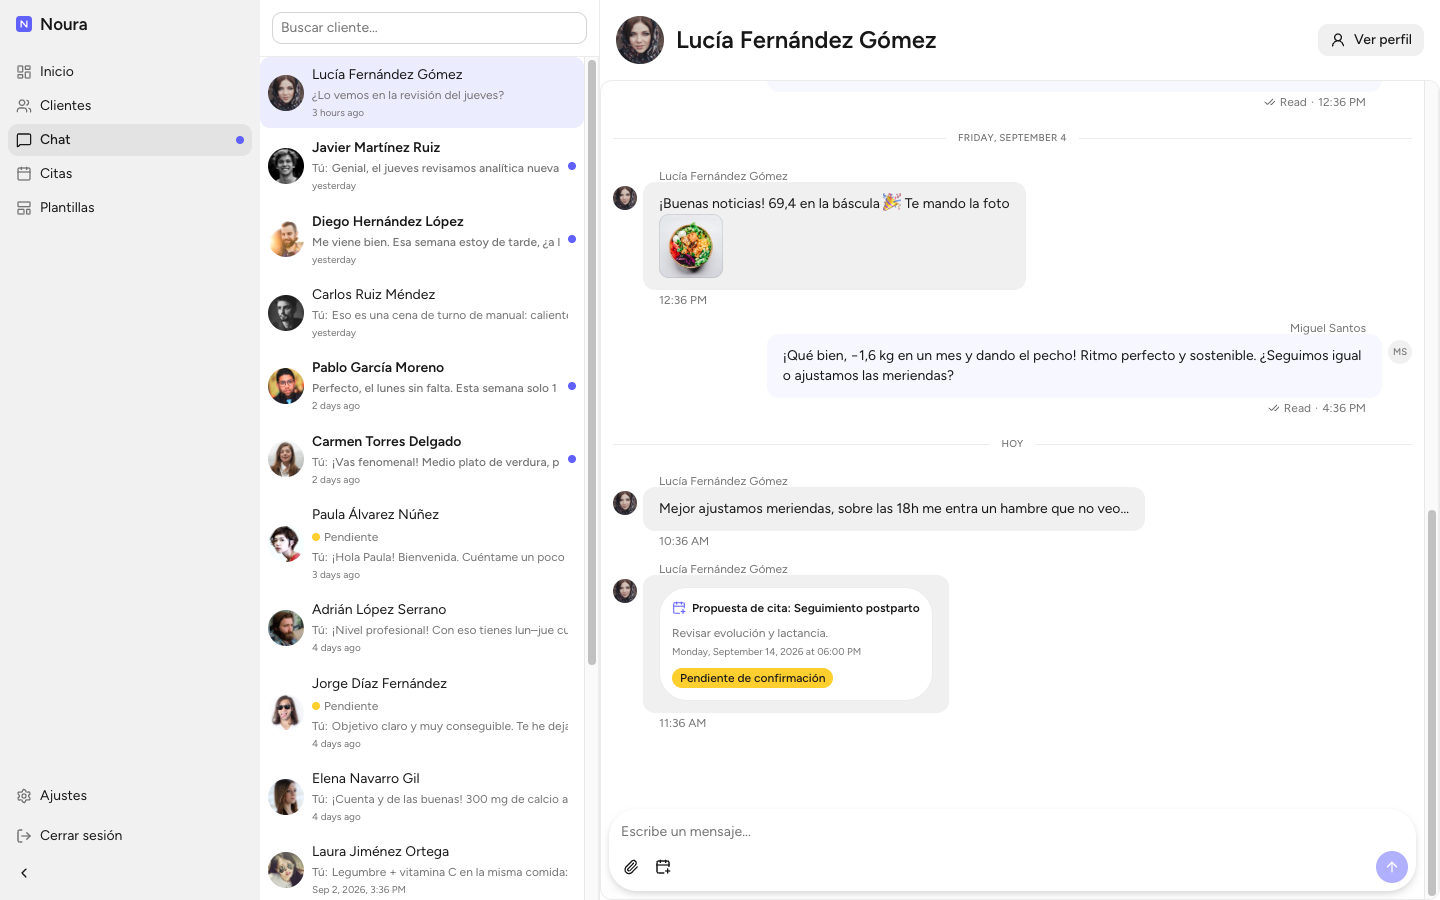The image size is (1440, 900).
Task: Click the Ver perfil button
Action: pyautogui.click(x=1371, y=40)
